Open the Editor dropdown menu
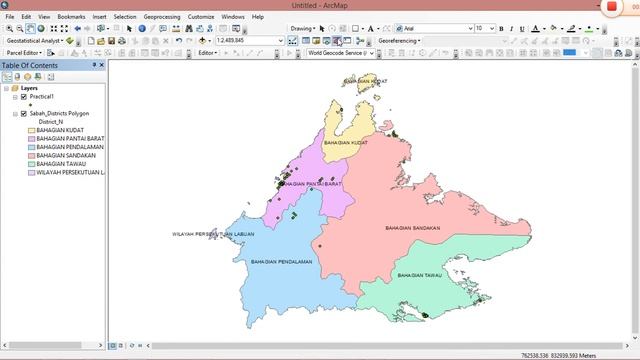 click(207, 53)
